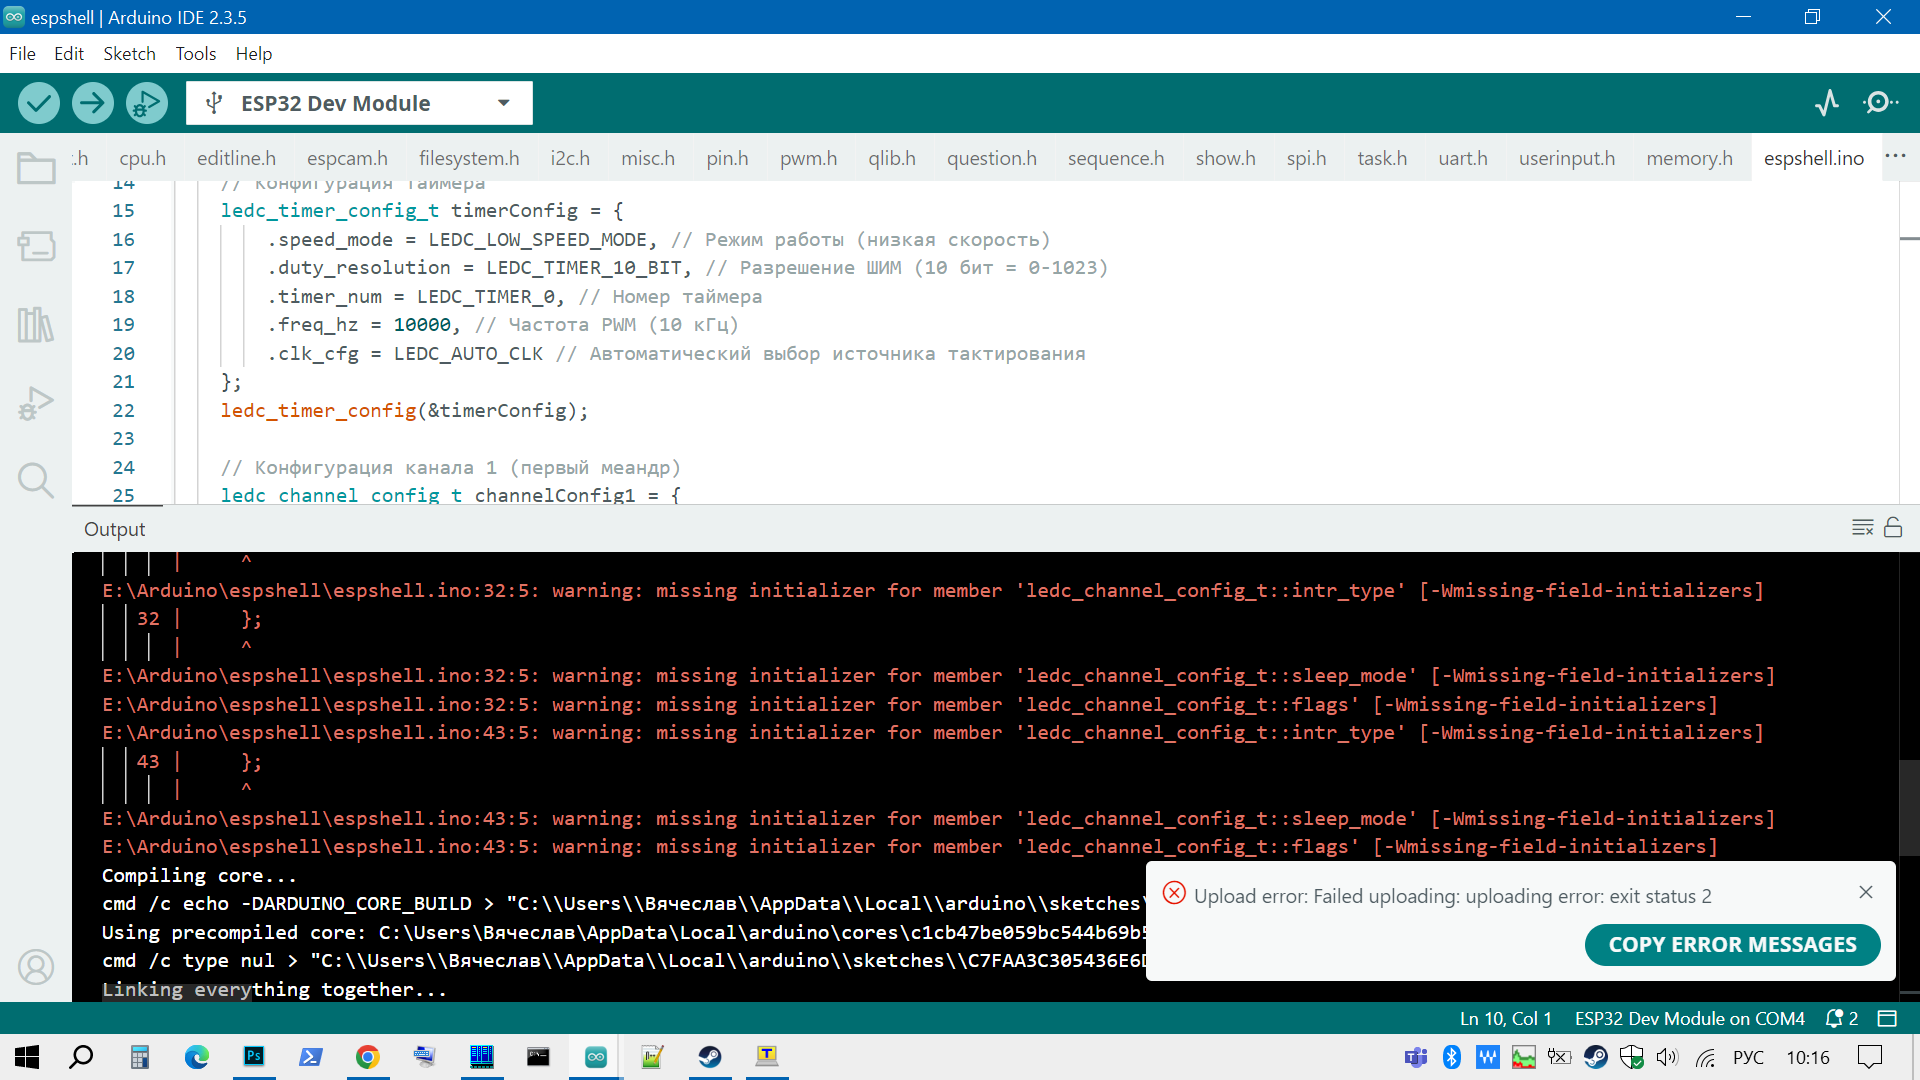Click the ledc_timer_config(&timerConfig) code line
Image resolution: width=1920 pixels, height=1080 pixels.
pos(405,410)
